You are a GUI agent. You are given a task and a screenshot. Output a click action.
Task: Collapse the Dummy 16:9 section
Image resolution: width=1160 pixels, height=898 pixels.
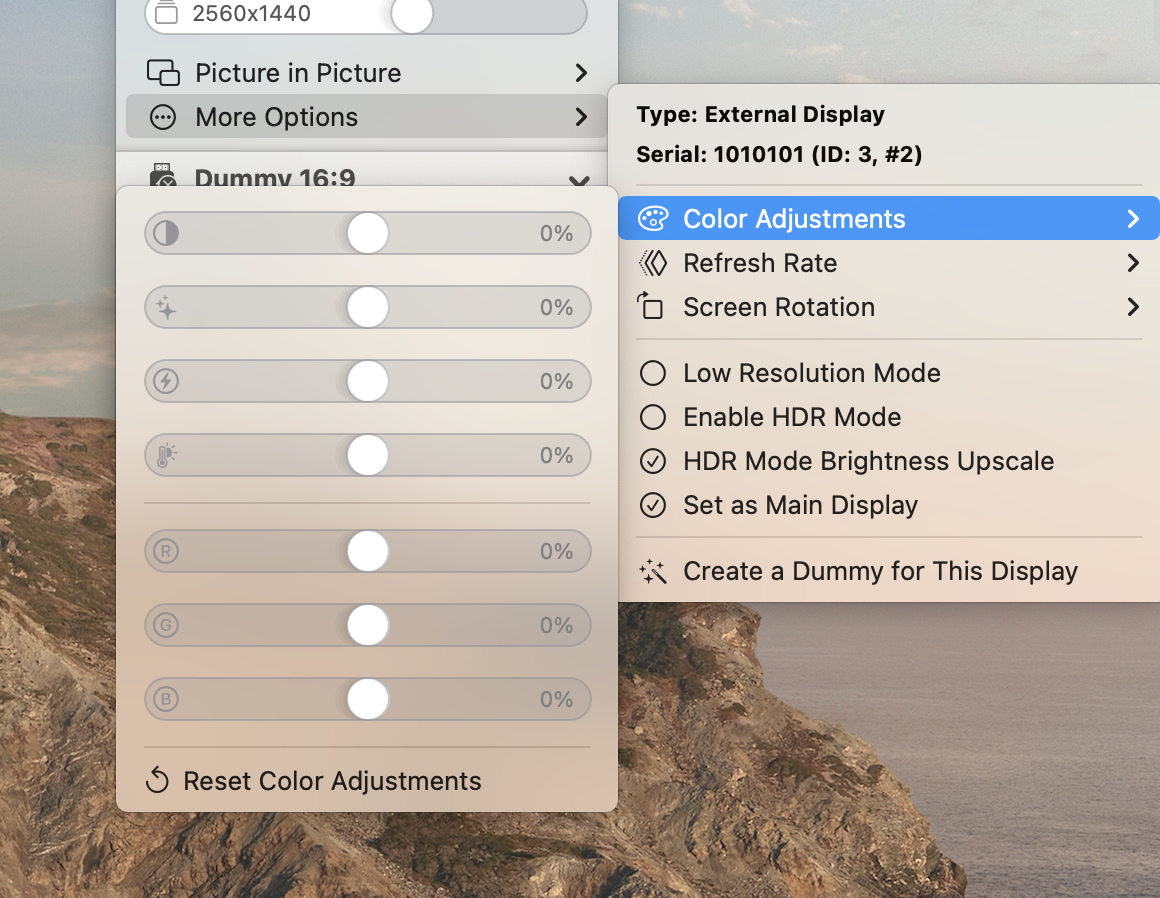(x=578, y=179)
